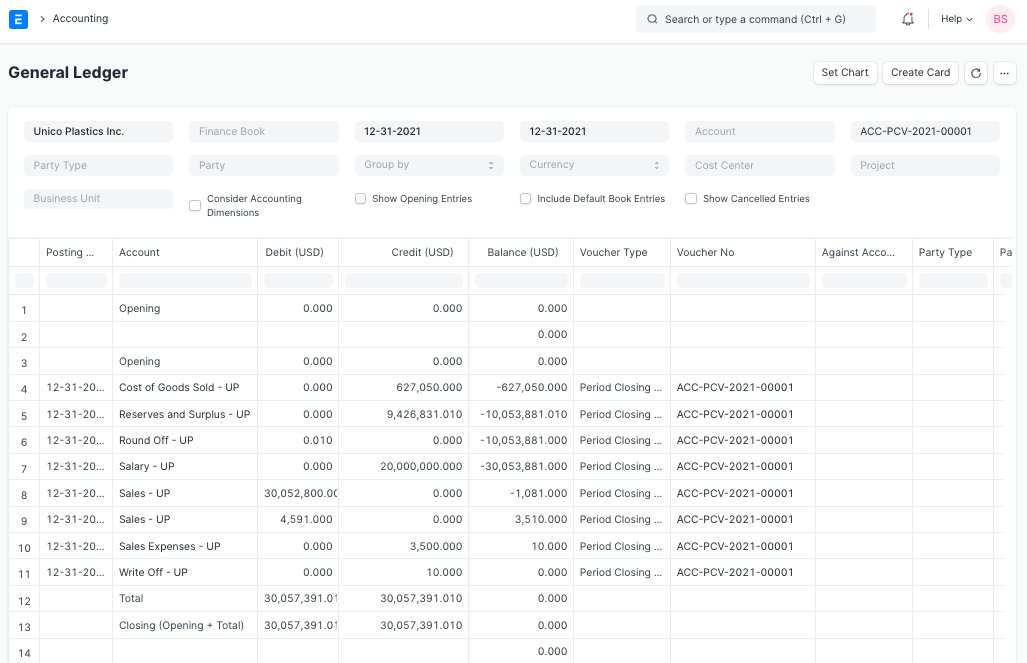Screen dimensions: 1027x663
Task: Open the ellipsis menu next to refresh
Action: point(1004,72)
